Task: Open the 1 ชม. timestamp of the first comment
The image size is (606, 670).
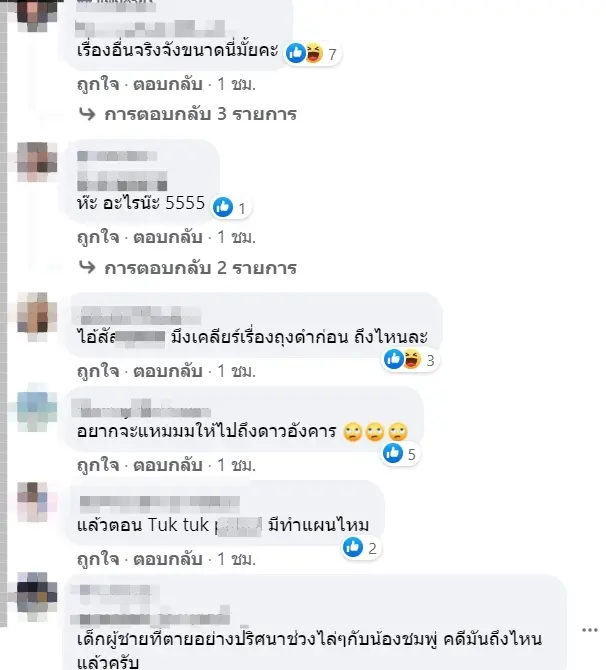Action: [x=236, y=84]
